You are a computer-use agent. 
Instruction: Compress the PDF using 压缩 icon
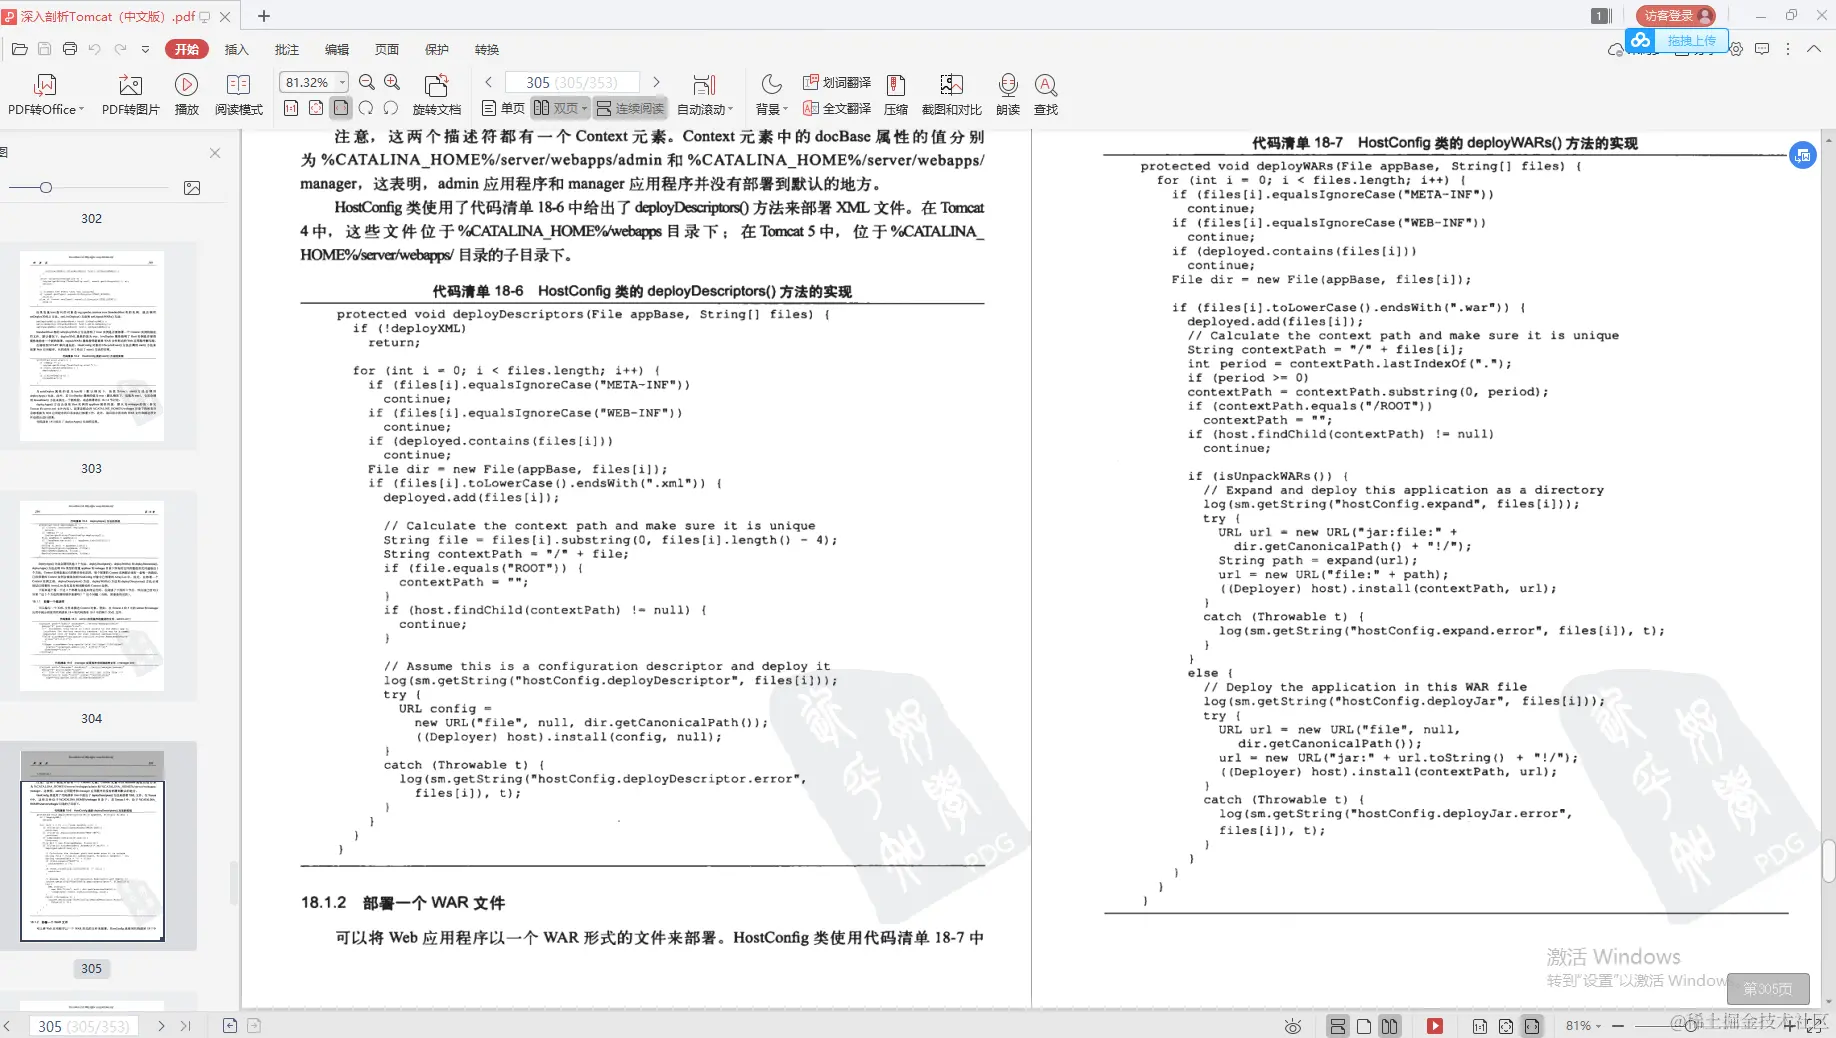point(895,93)
